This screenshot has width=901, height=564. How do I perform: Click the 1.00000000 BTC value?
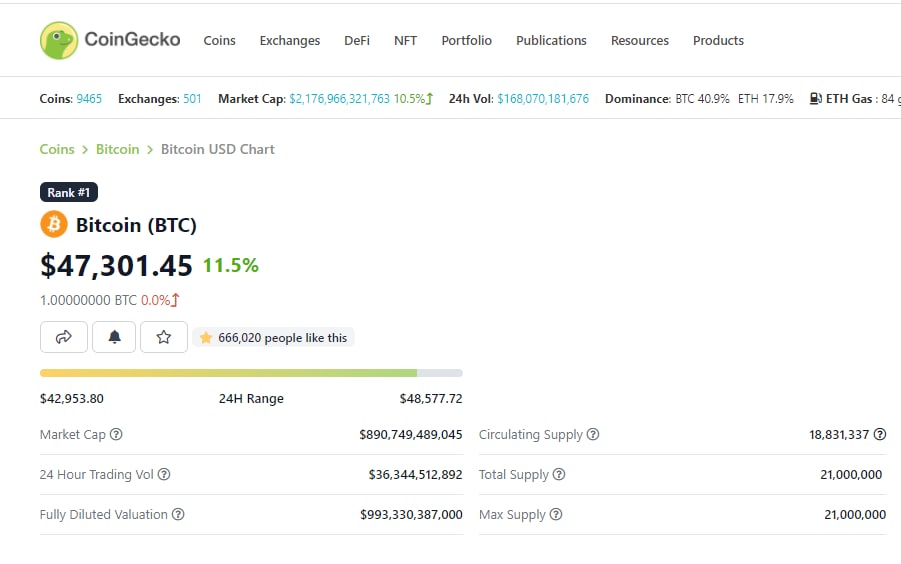(88, 300)
